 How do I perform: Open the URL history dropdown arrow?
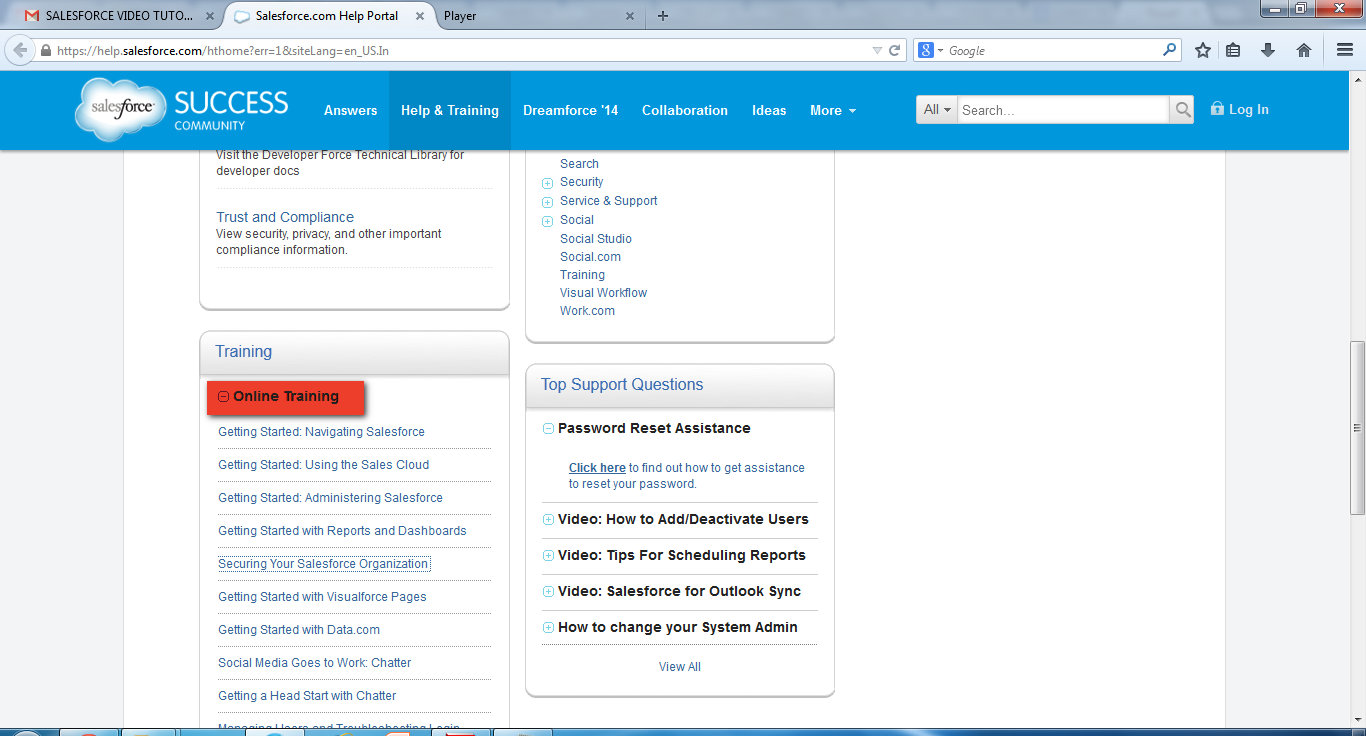point(877,50)
